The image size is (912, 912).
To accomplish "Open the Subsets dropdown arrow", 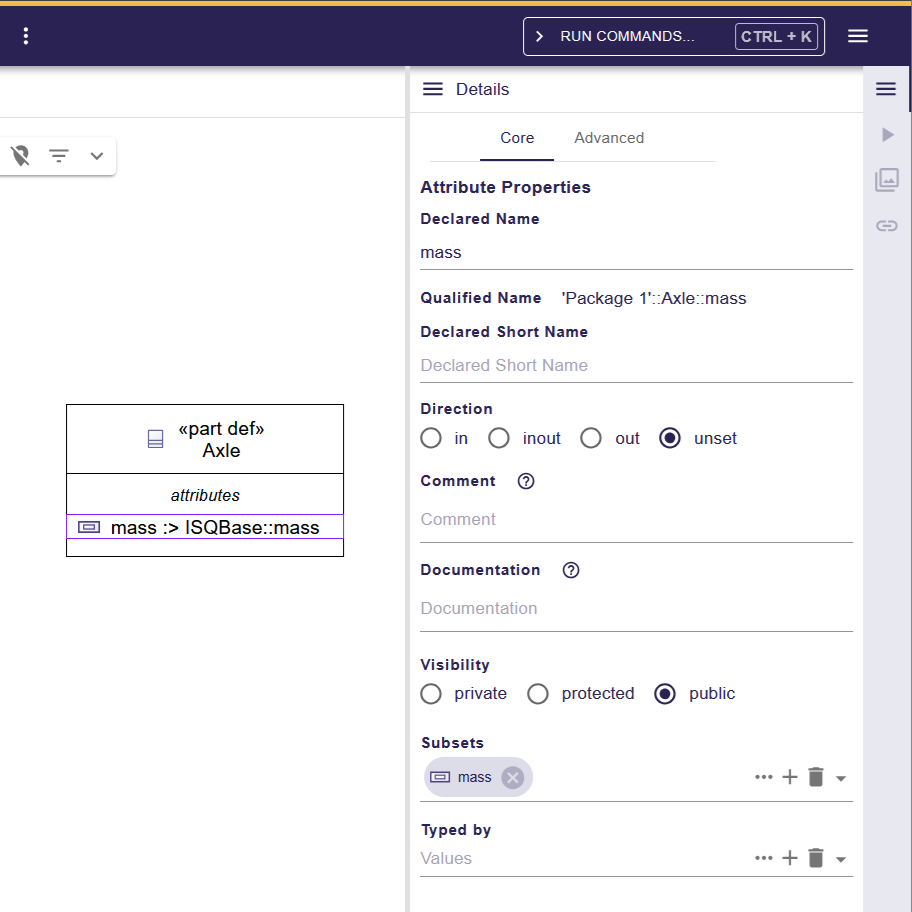I will tap(842, 777).
